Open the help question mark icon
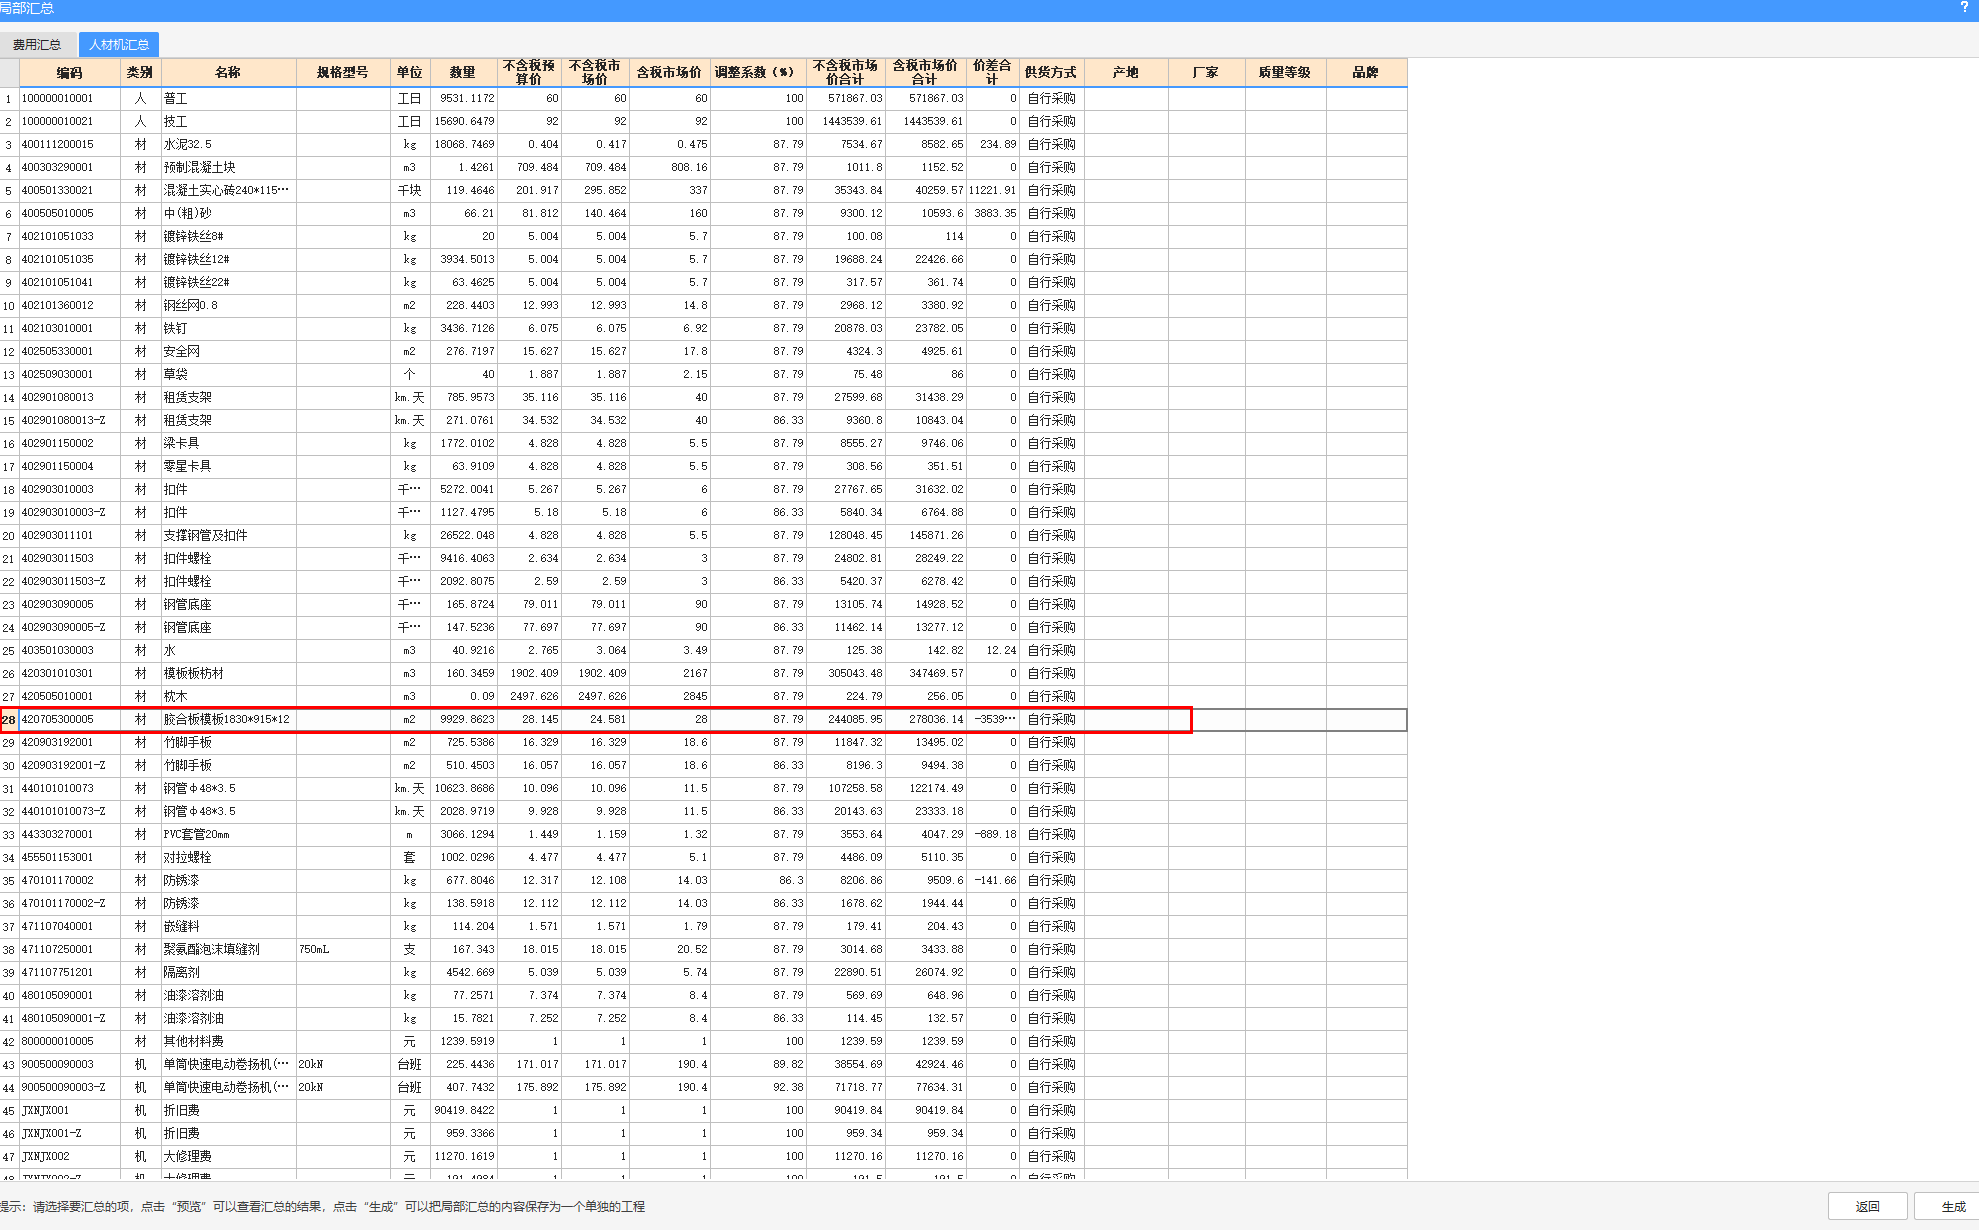 1964,8
